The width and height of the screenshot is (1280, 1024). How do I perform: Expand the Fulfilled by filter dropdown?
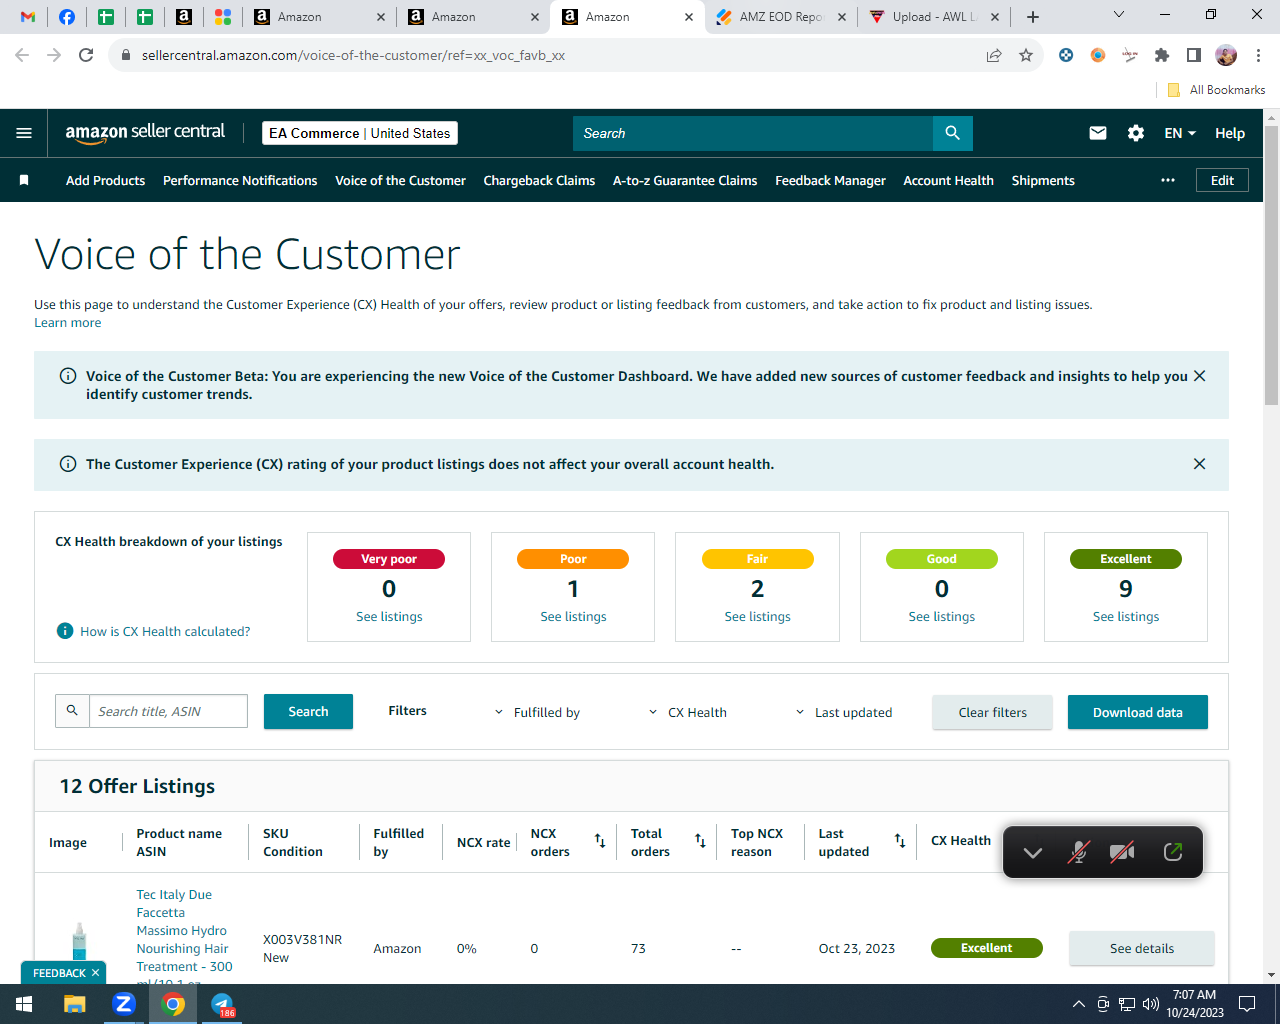point(537,712)
